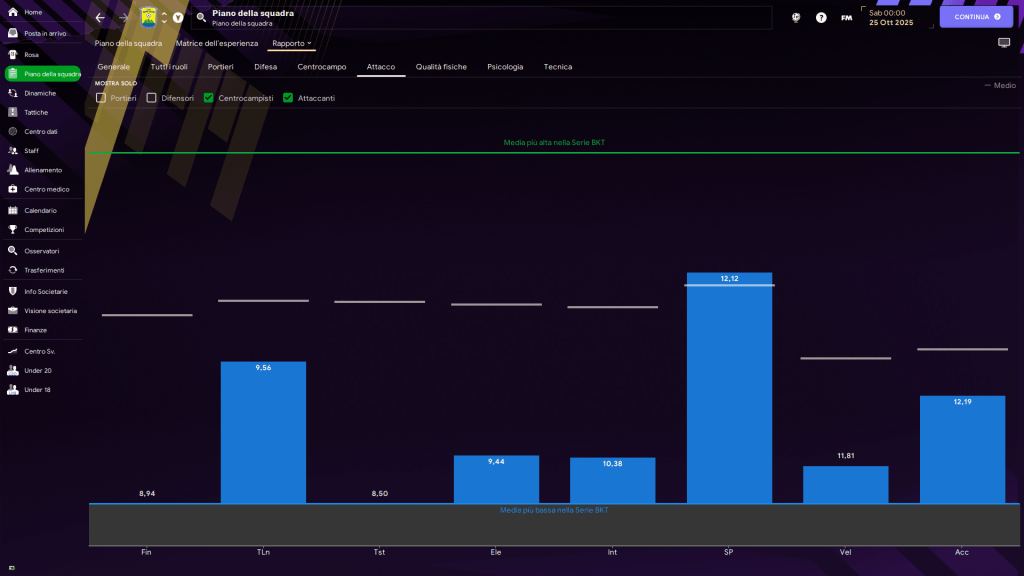Open the Calendario section
Image resolution: width=1024 pixels, height=576 pixels.
[40, 210]
